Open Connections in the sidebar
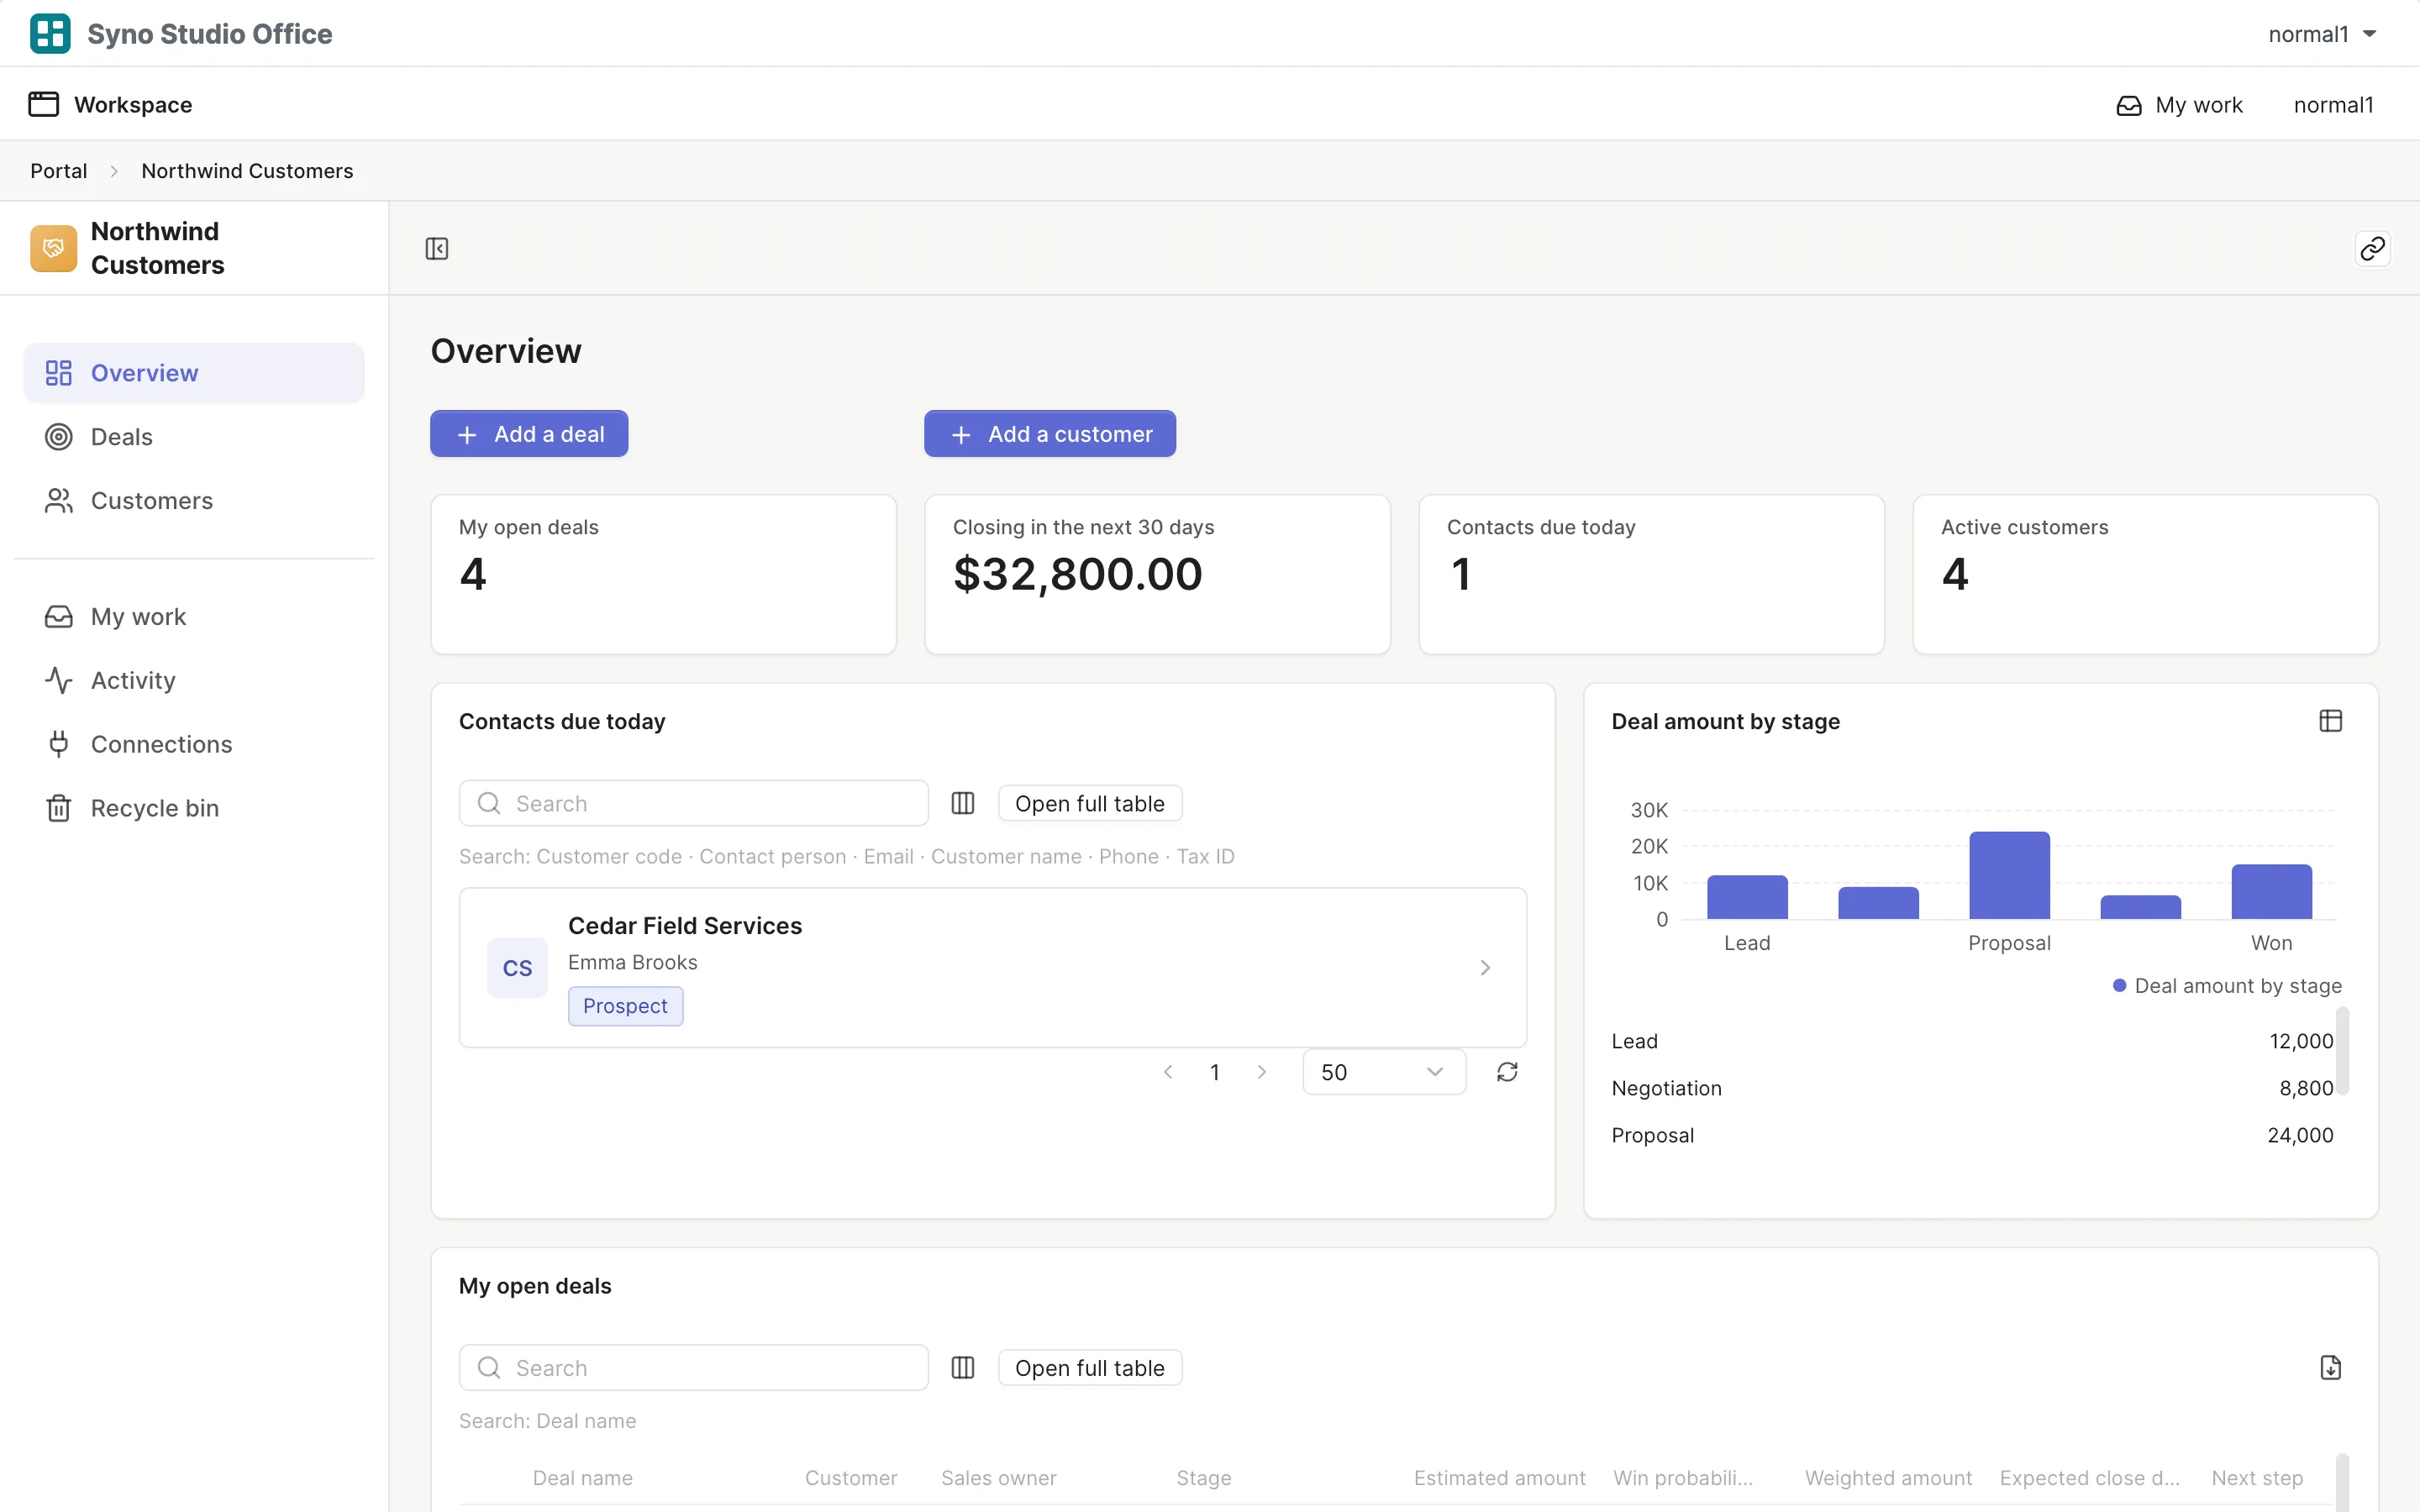 (194, 745)
